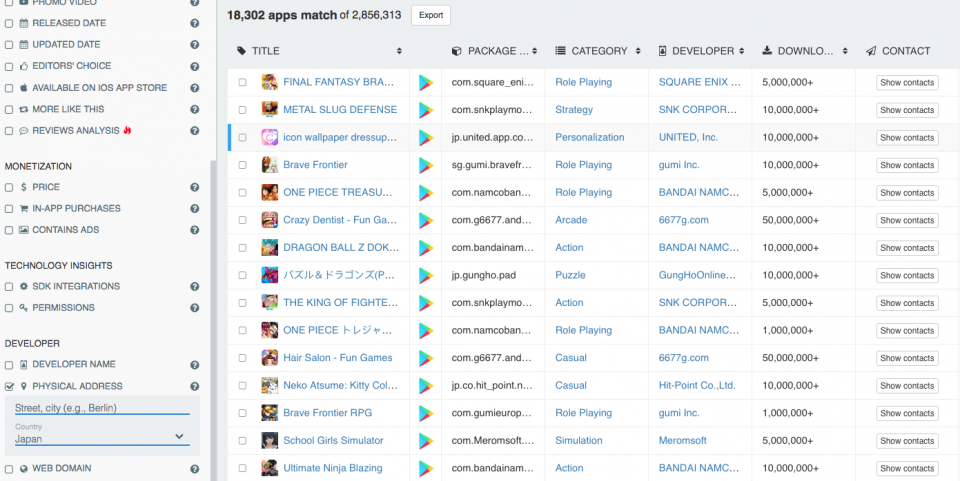This screenshot has width=960, height=481.
Task: Filter by Personalization category link
Action: click(590, 138)
